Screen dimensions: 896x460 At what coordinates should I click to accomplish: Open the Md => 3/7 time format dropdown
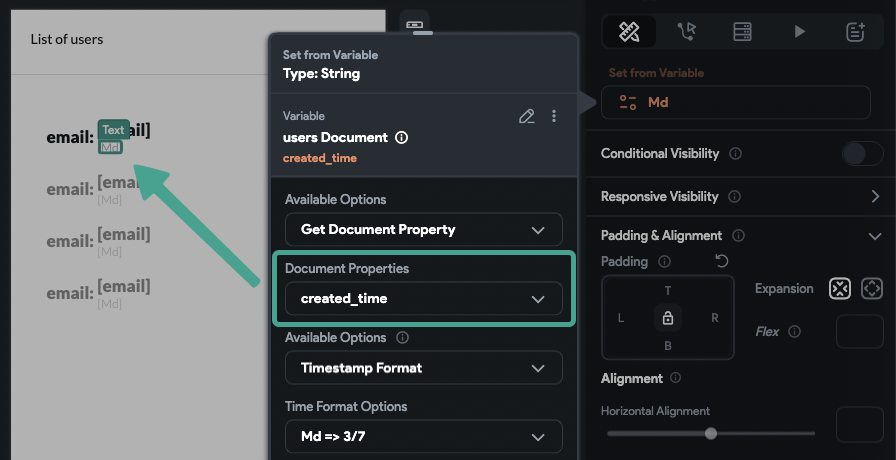tap(424, 437)
